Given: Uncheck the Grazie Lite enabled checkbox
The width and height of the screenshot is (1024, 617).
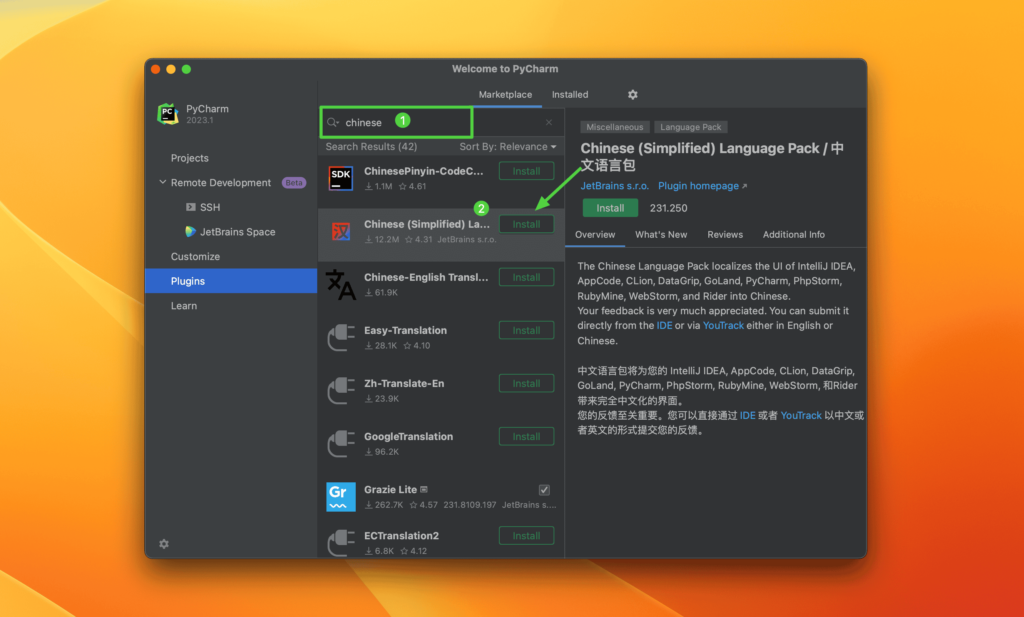Looking at the screenshot, I should (544, 489).
